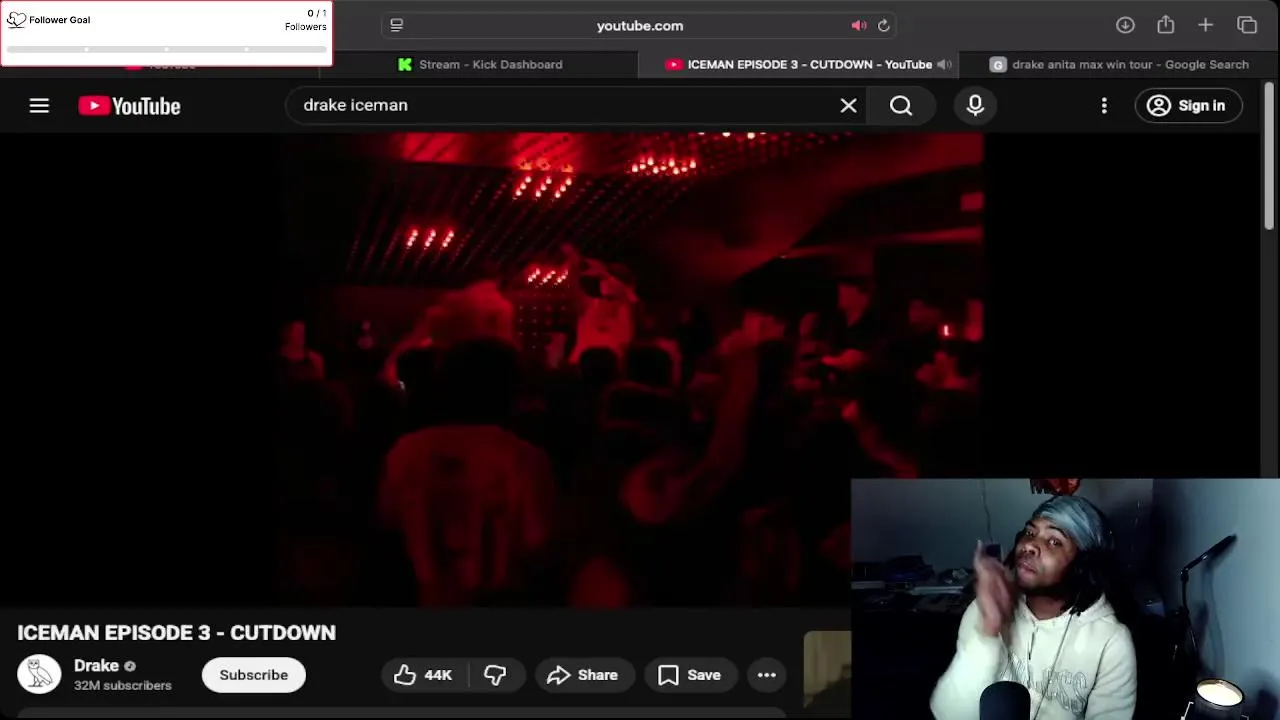The image size is (1280, 720).
Task: Focus the youtube.com address bar
Action: (x=640, y=25)
